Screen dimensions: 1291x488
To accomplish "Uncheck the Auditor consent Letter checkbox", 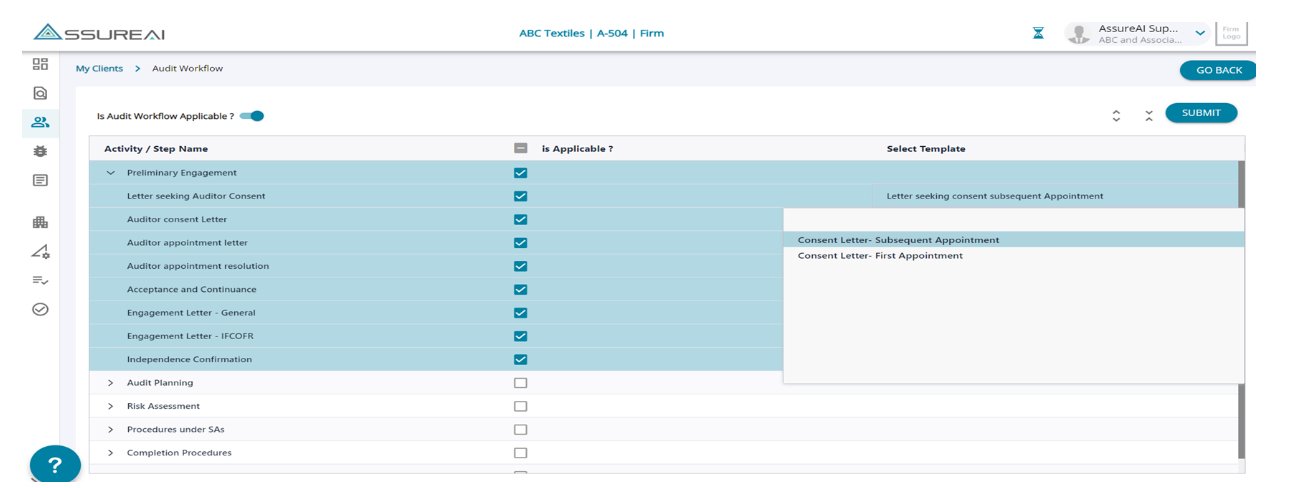I will pyautogui.click(x=520, y=219).
